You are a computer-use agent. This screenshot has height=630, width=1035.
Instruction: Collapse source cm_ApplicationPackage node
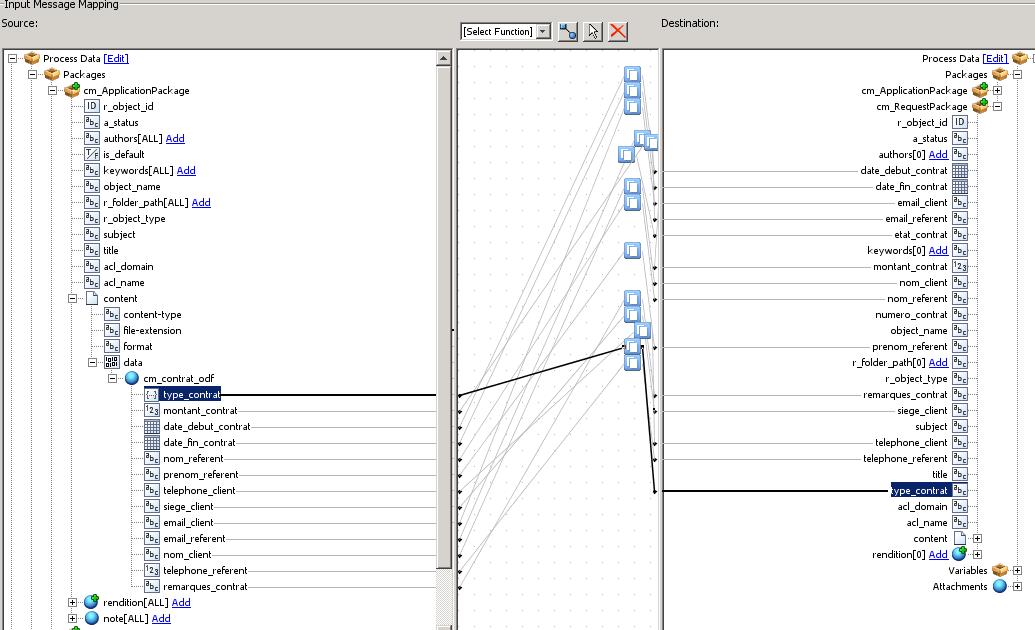52,90
